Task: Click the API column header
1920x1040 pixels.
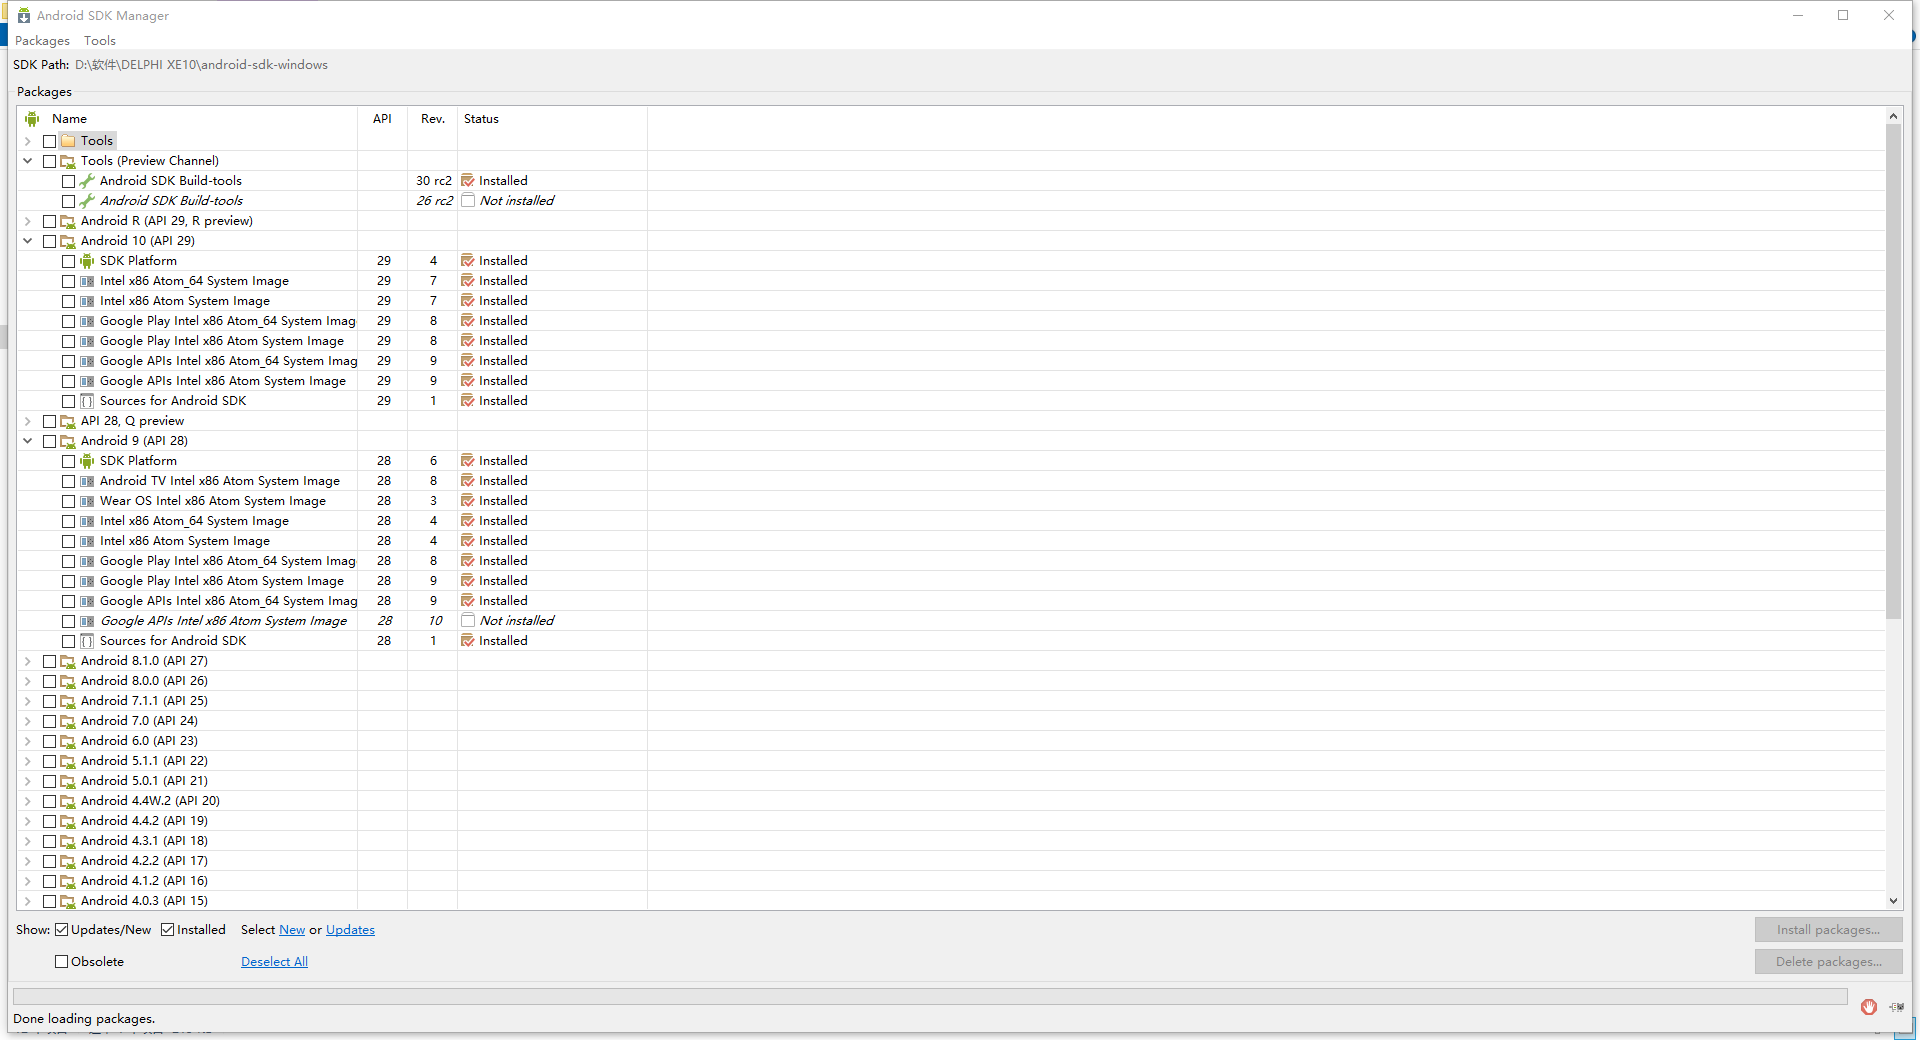Action: (x=382, y=119)
